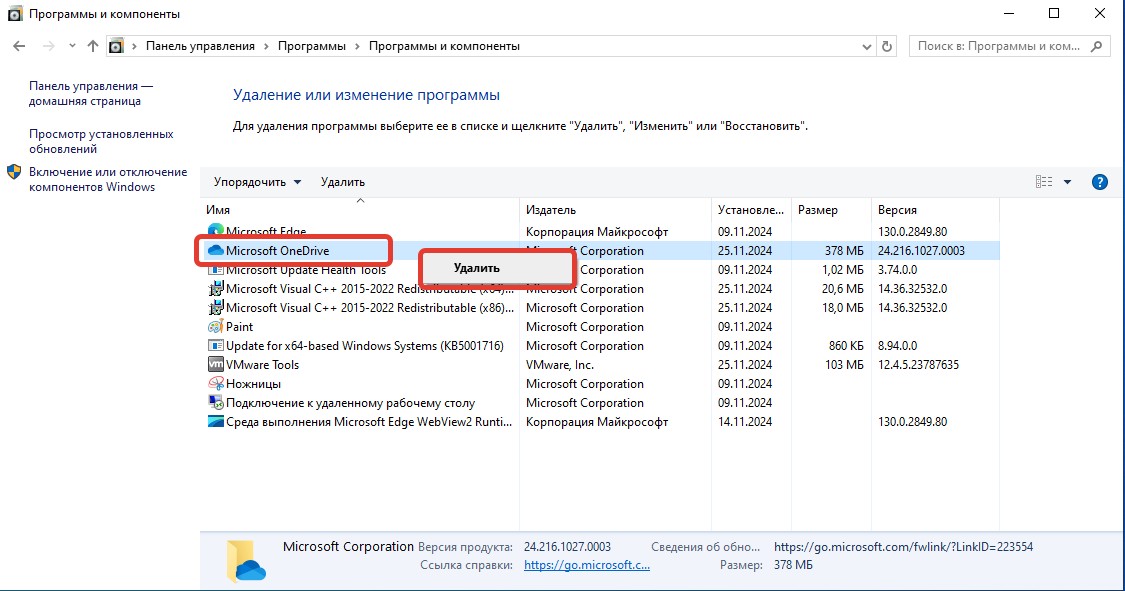Select the Microsoft Edge icon
The height and width of the screenshot is (591, 1125).
click(215, 231)
